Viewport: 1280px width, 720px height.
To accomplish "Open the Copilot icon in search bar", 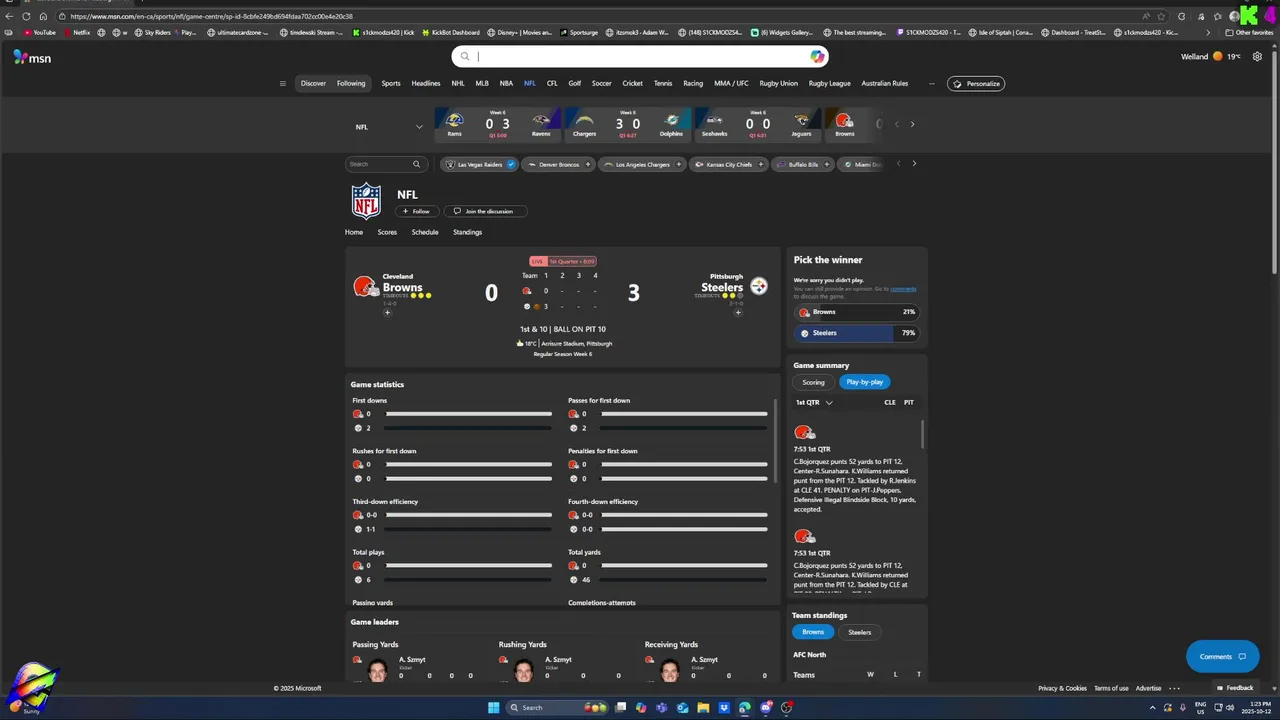I will tap(817, 57).
